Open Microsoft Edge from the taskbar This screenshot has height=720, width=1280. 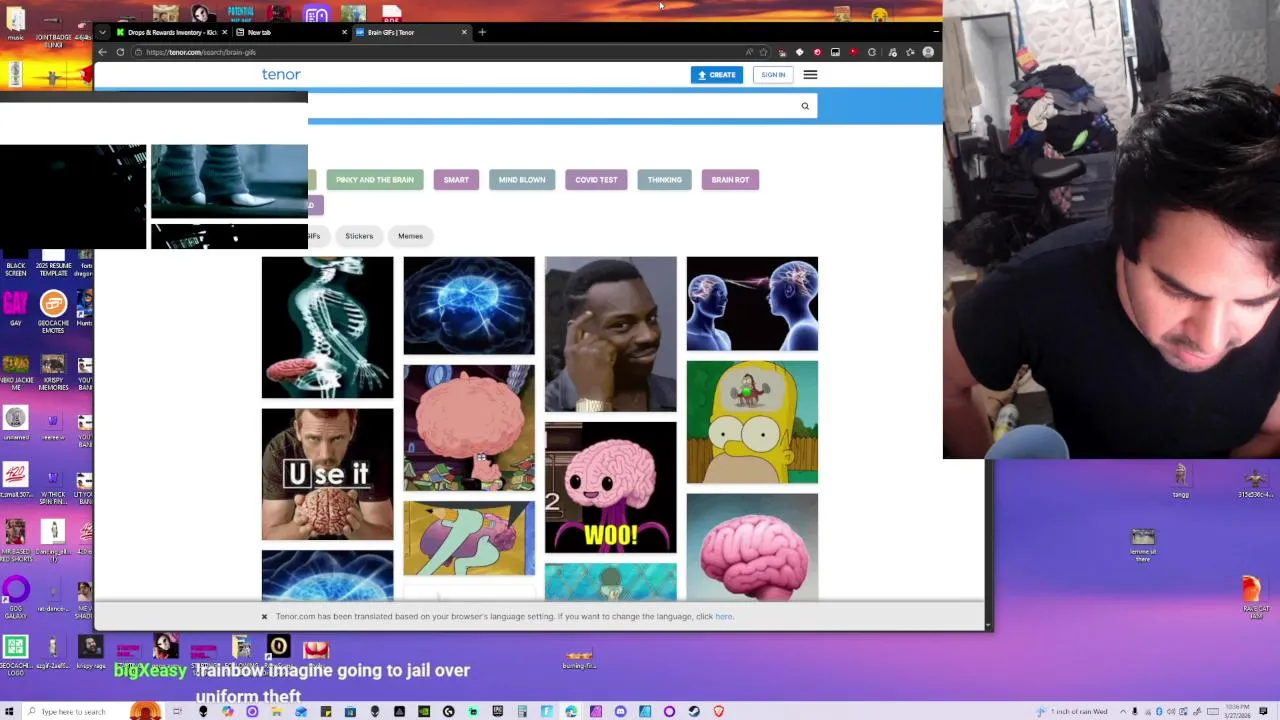tap(571, 711)
